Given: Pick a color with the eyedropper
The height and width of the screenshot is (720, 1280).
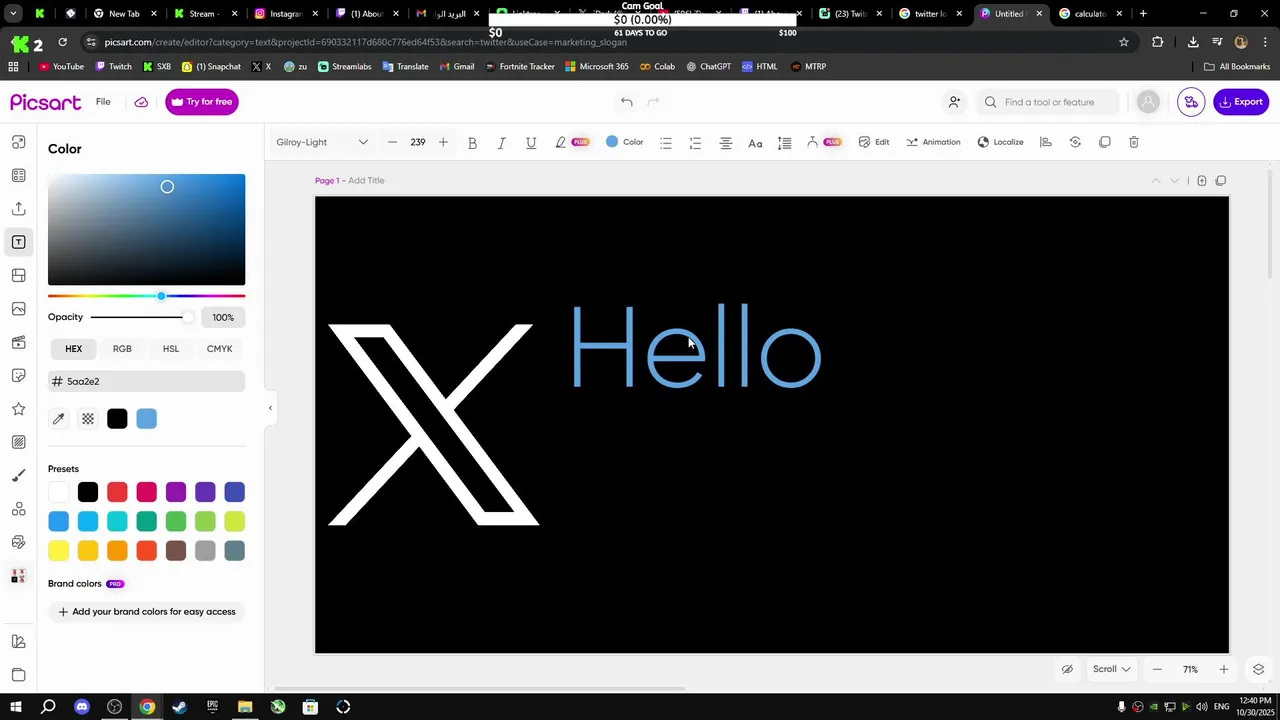Looking at the screenshot, I should coord(59,419).
